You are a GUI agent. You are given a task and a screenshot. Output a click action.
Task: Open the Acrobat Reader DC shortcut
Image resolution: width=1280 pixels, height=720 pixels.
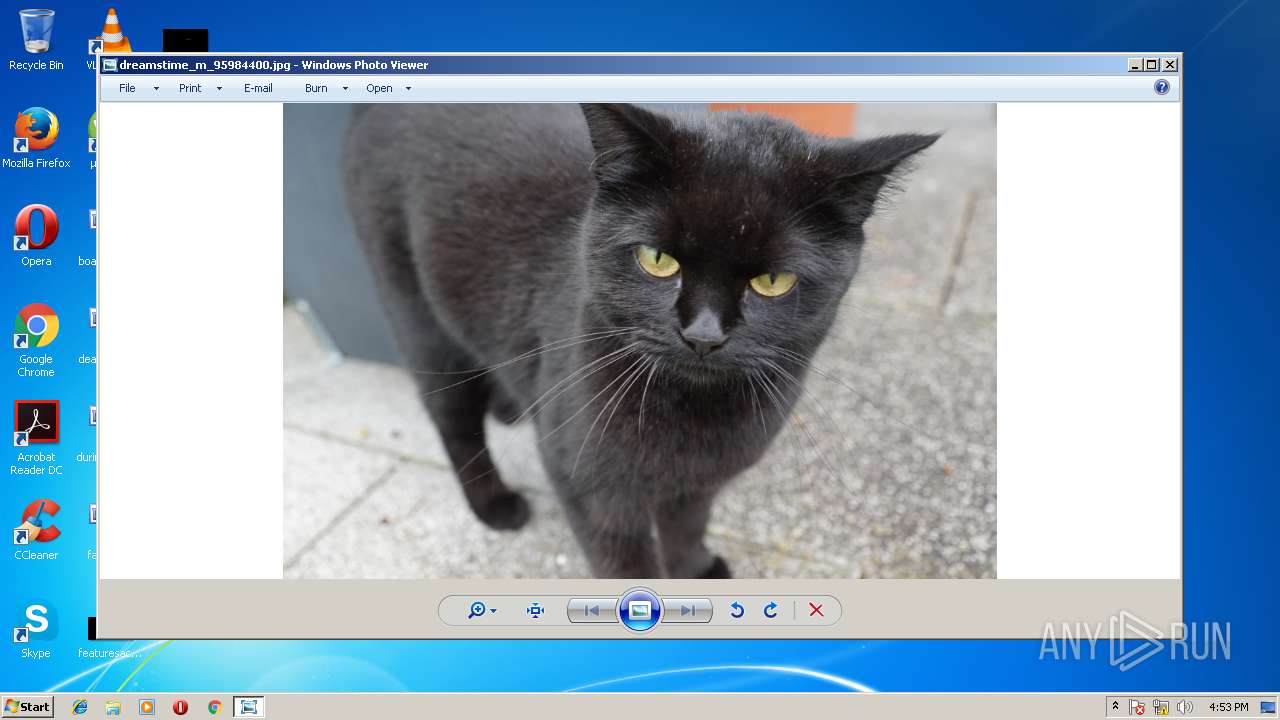pos(36,438)
